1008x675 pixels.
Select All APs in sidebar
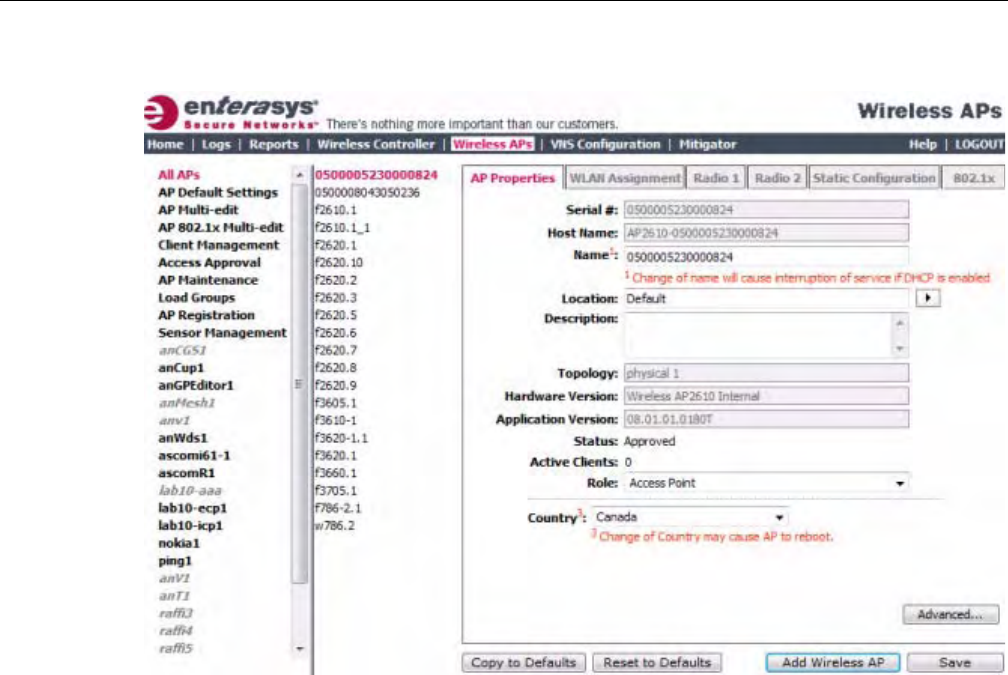pyautogui.click(x=179, y=175)
